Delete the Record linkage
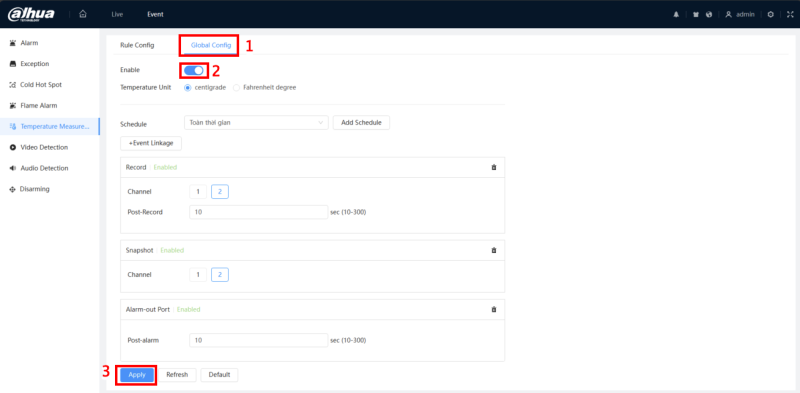 coord(493,167)
